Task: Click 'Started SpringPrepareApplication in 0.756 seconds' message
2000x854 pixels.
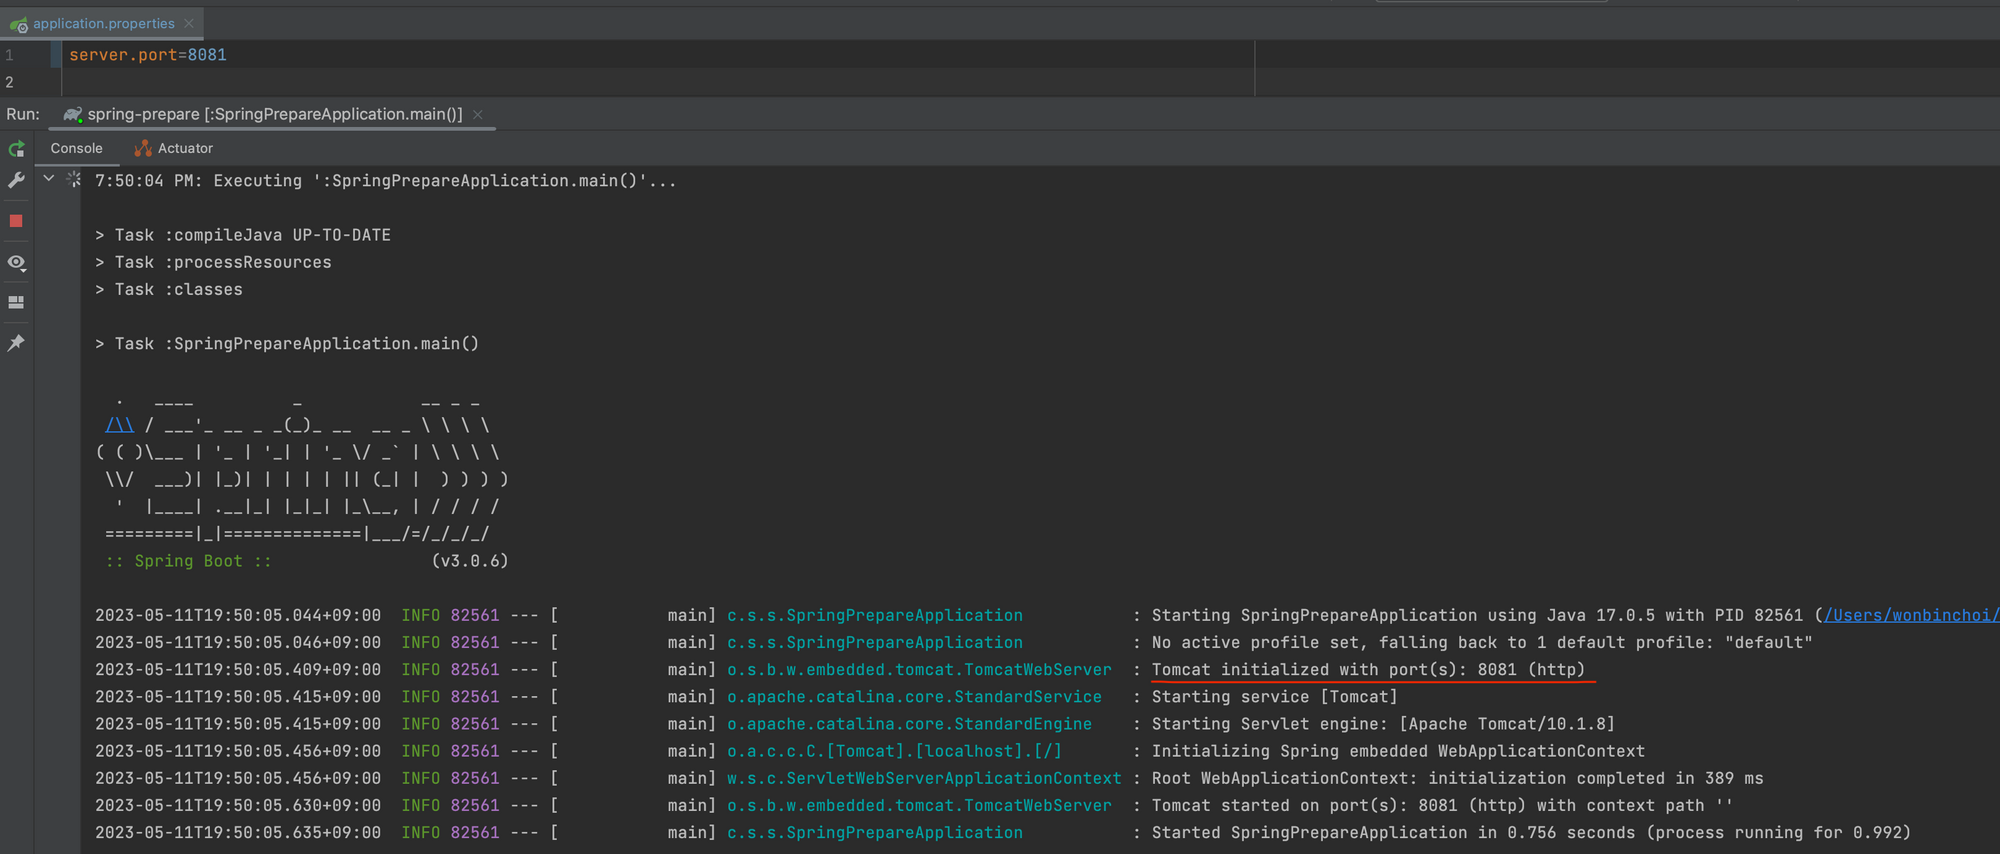Action: [1531, 832]
